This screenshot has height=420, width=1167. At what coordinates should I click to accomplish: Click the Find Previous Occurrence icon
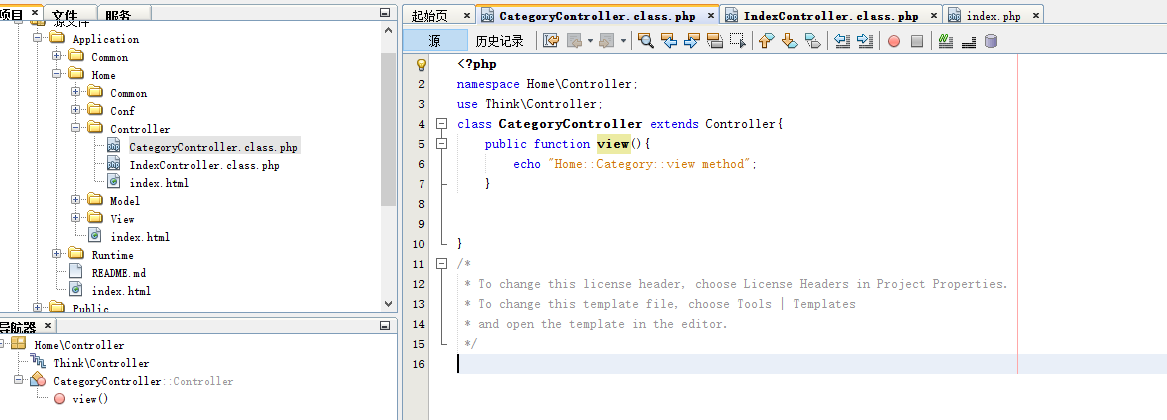click(670, 41)
